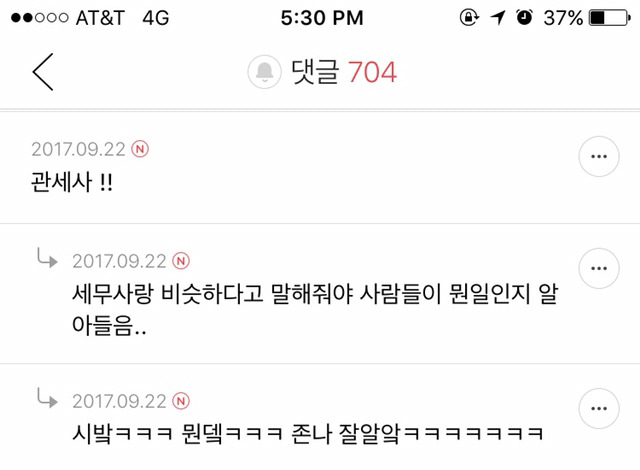Click the N badge on 세무사랑 reply
Viewport: 640px width, 470px height.
[x=181, y=261]
